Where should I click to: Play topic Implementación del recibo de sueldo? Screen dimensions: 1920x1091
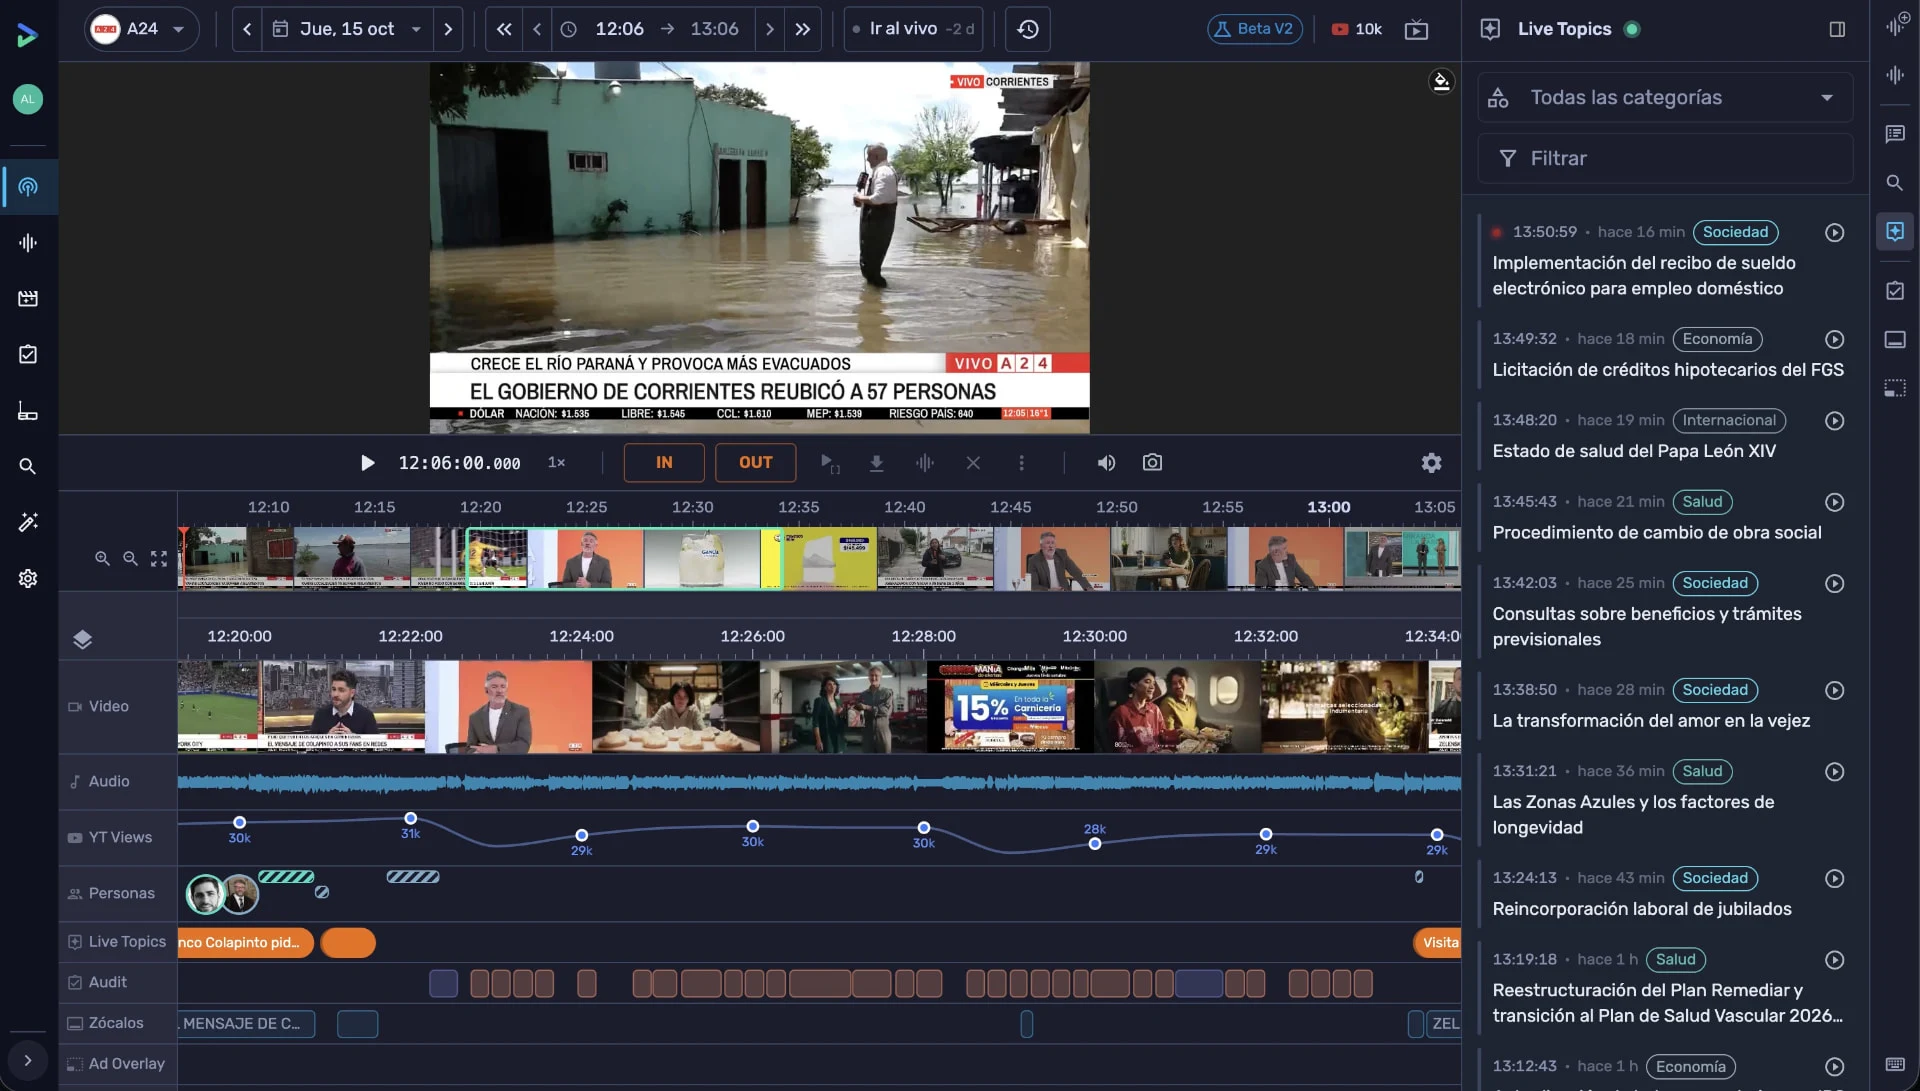tap(1834, 232)
